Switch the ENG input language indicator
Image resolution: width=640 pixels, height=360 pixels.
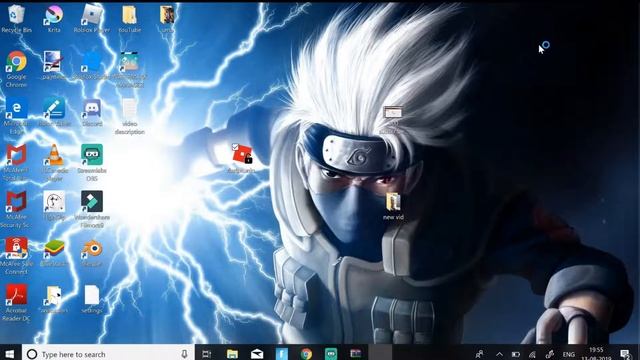569,354
